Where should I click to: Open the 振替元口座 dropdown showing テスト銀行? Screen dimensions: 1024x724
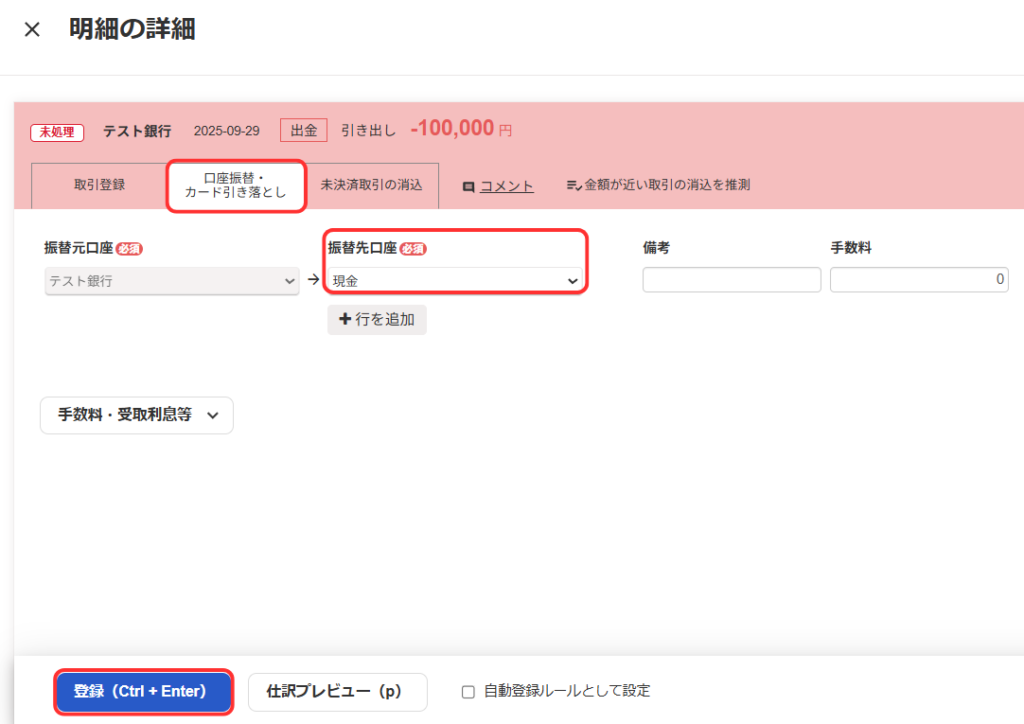click(170, 281)
